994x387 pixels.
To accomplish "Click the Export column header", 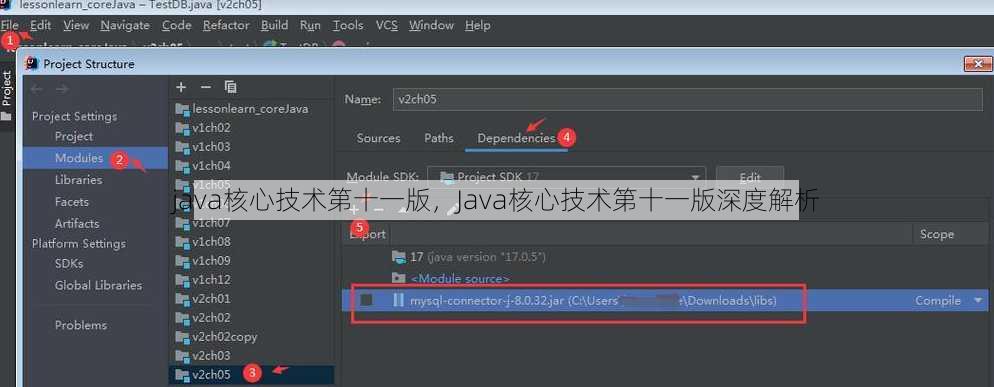I will point(367,234).
